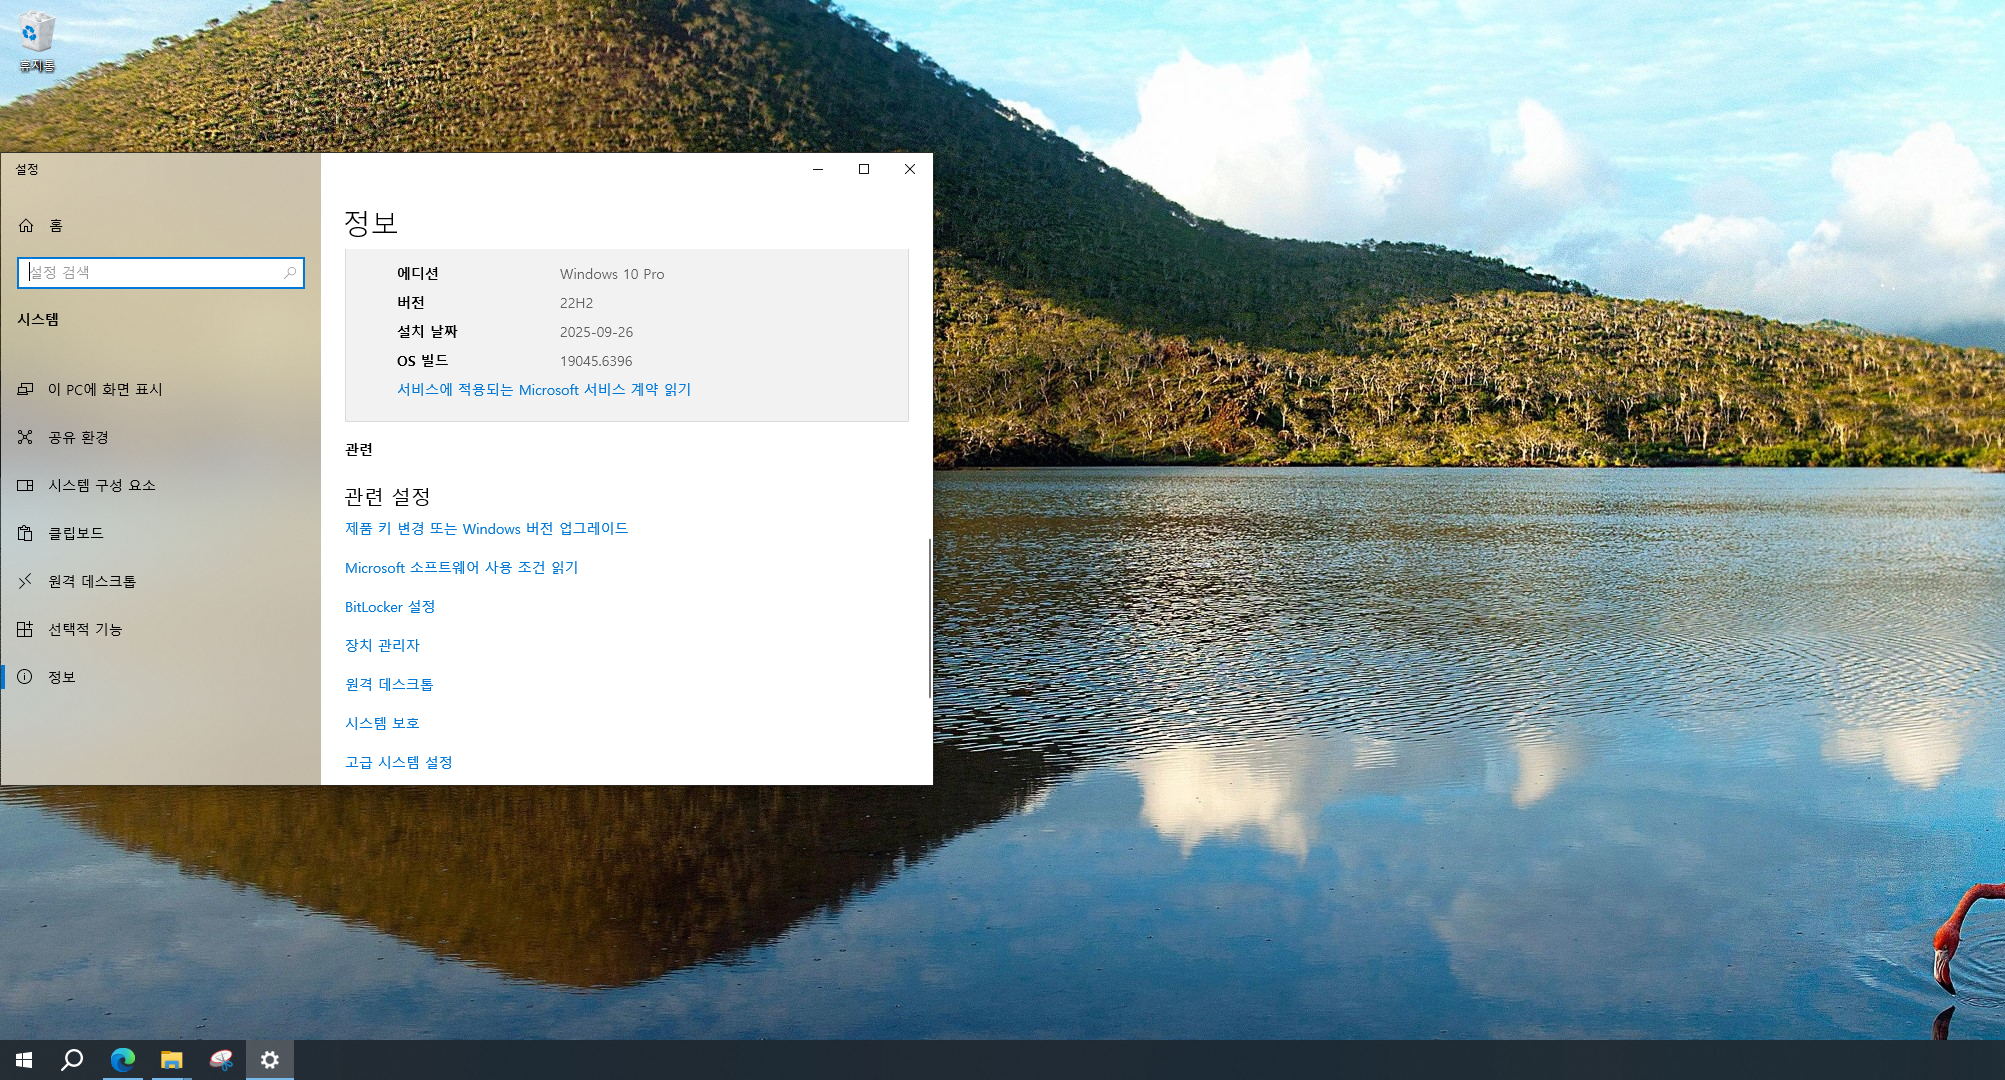The height and width of the screenshot is (1080, 2005).
Task: Open System protection (시스템 보호) link
Action: [x=382, y=724]
